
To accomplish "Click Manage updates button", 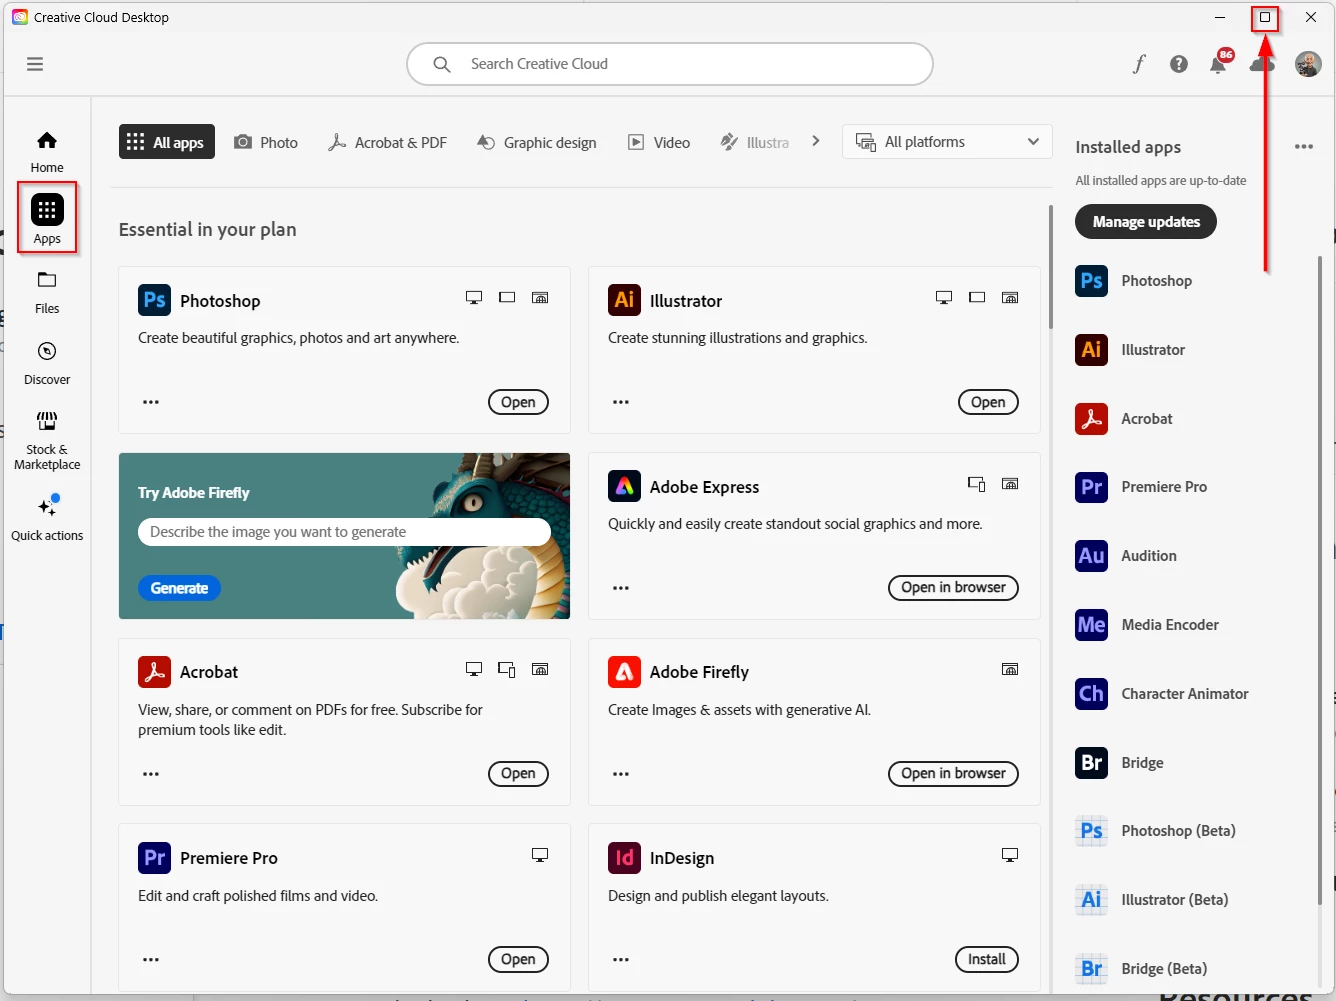I will [x=1146, y=222].
